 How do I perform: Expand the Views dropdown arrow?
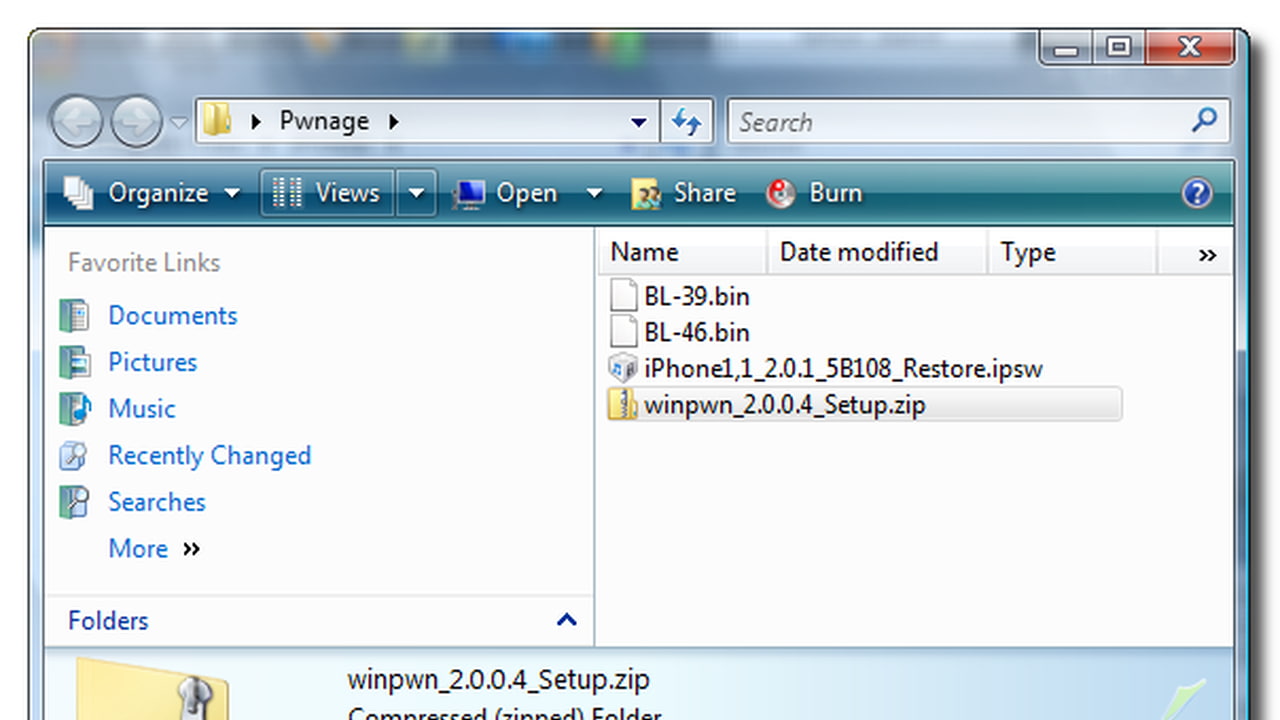coord(417,193)
